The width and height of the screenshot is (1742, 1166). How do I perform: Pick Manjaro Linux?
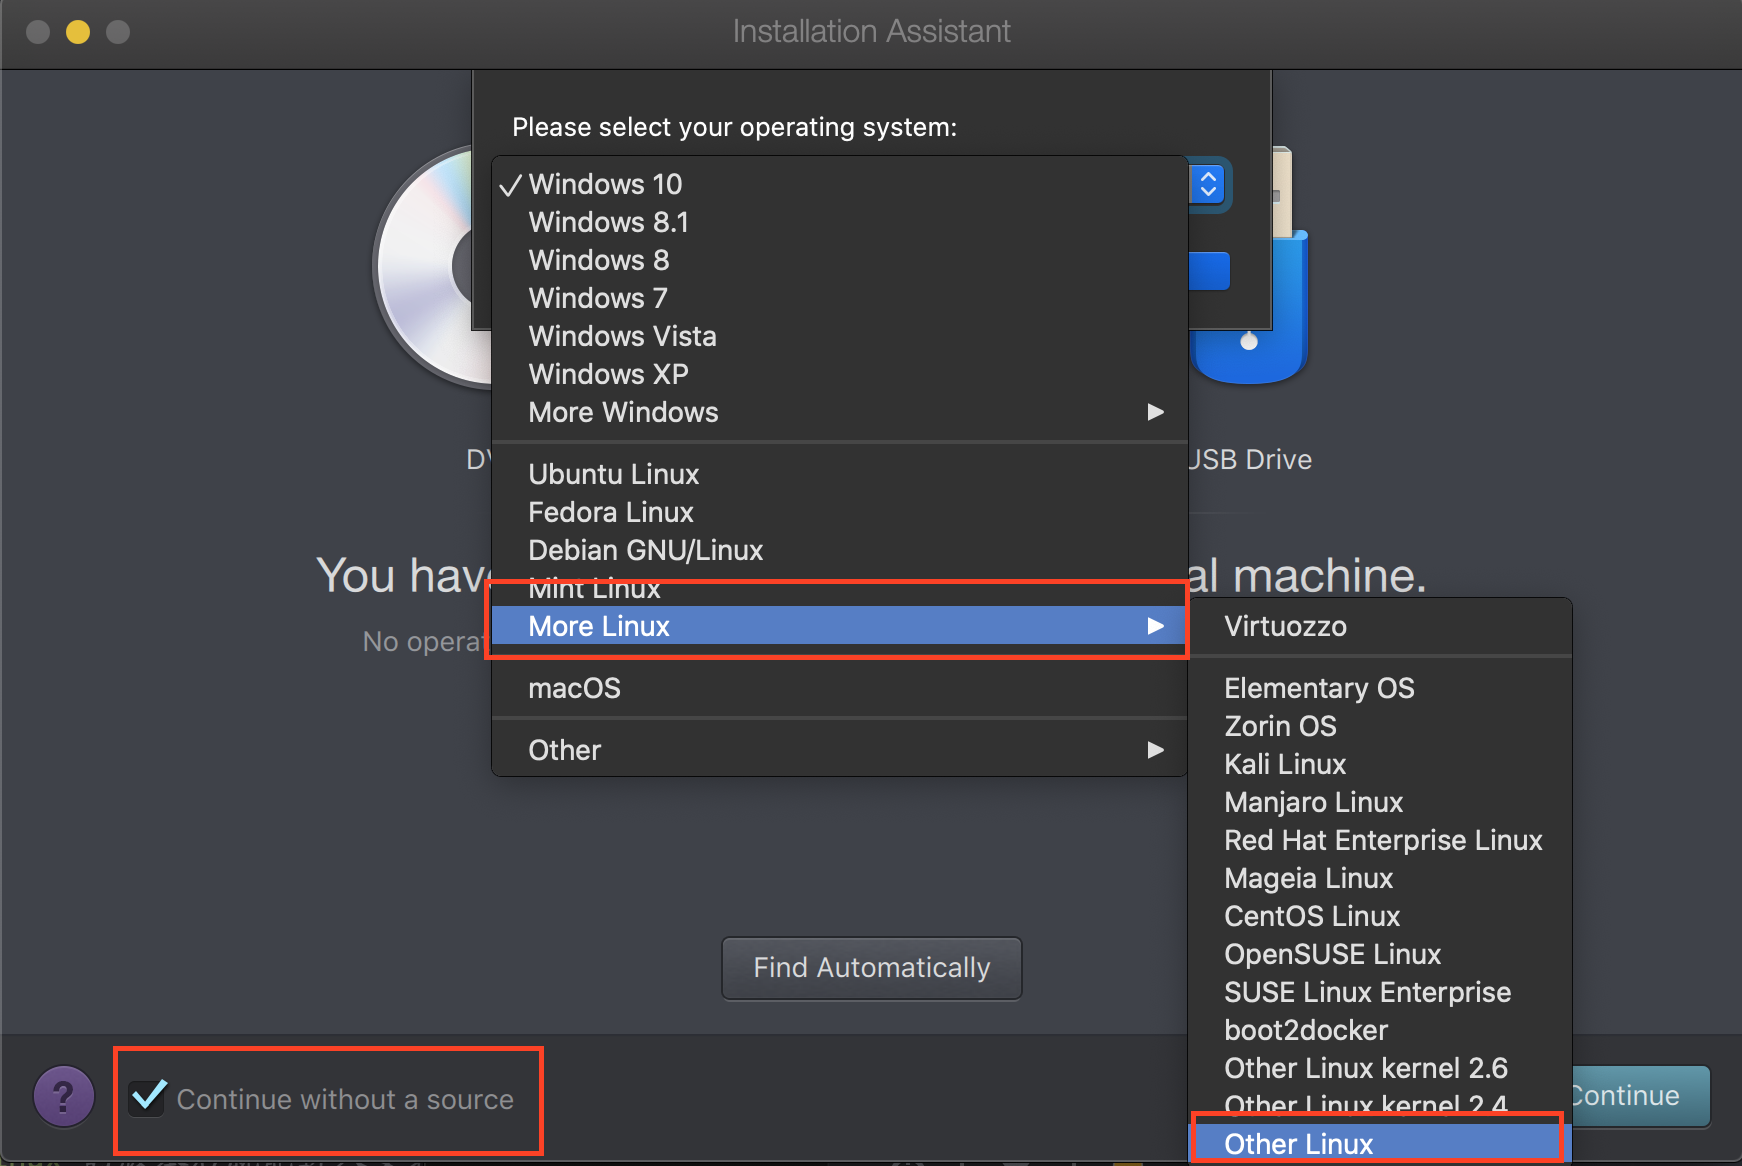point(1380,802)
